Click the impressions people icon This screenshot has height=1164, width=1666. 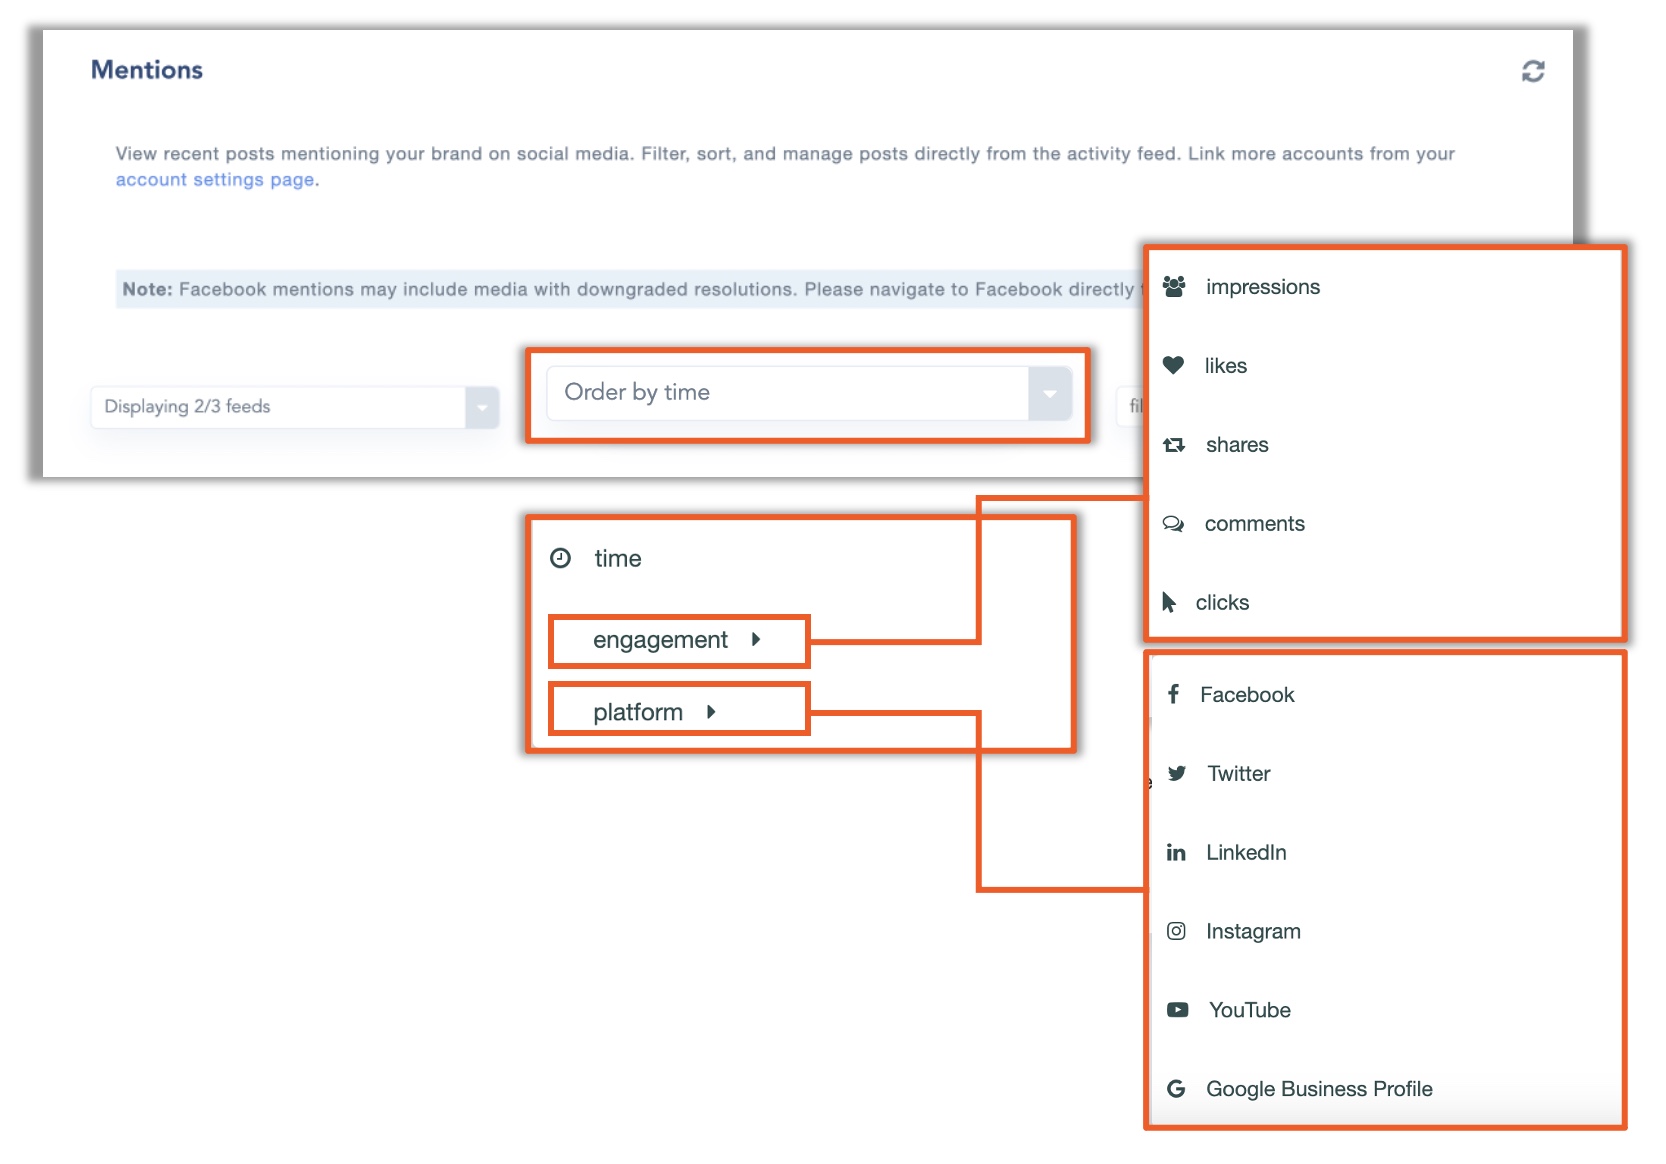pyautogui.click(x=1174, y=287)
